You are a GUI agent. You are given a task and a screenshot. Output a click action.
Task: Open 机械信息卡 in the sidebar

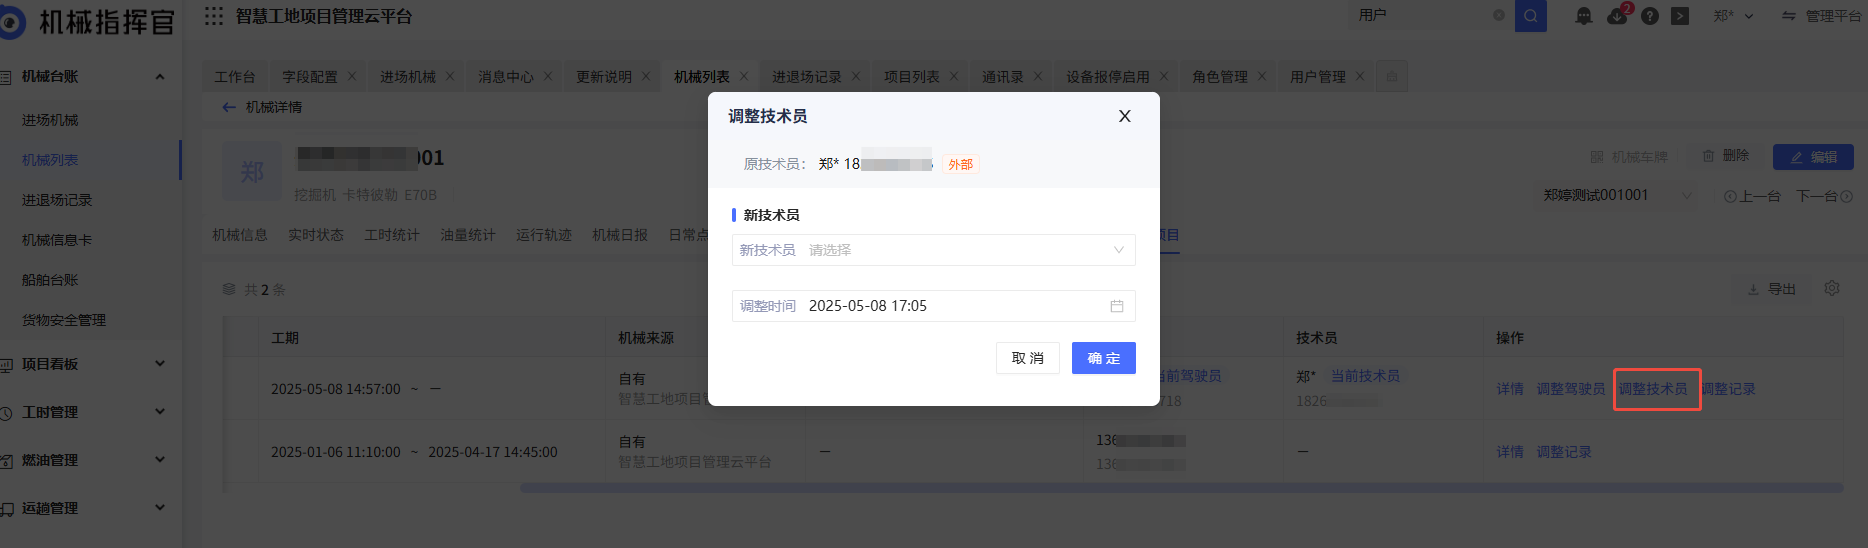[57, 240]
